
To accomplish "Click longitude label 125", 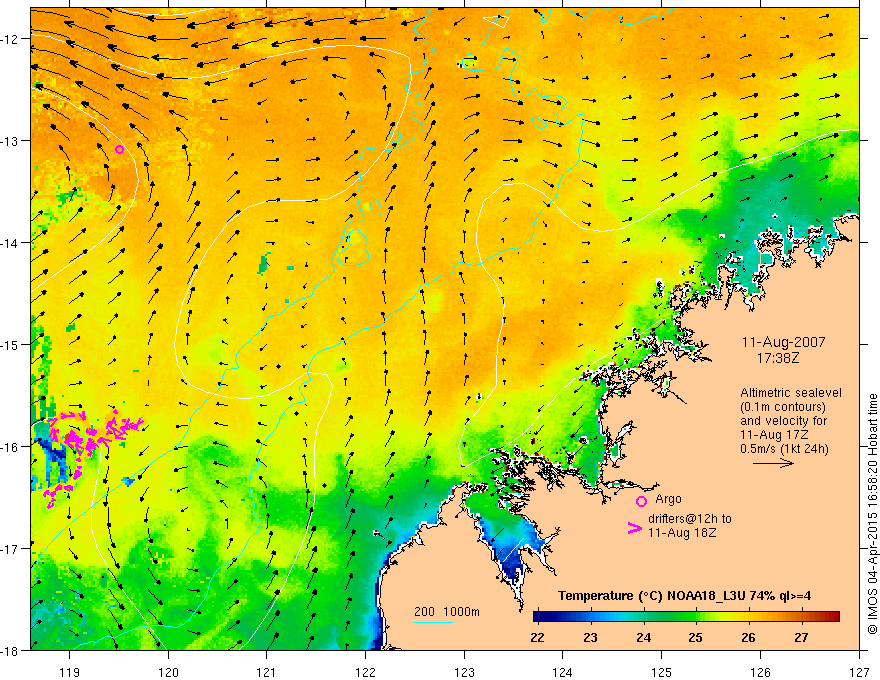I will [x=662, y=672].
